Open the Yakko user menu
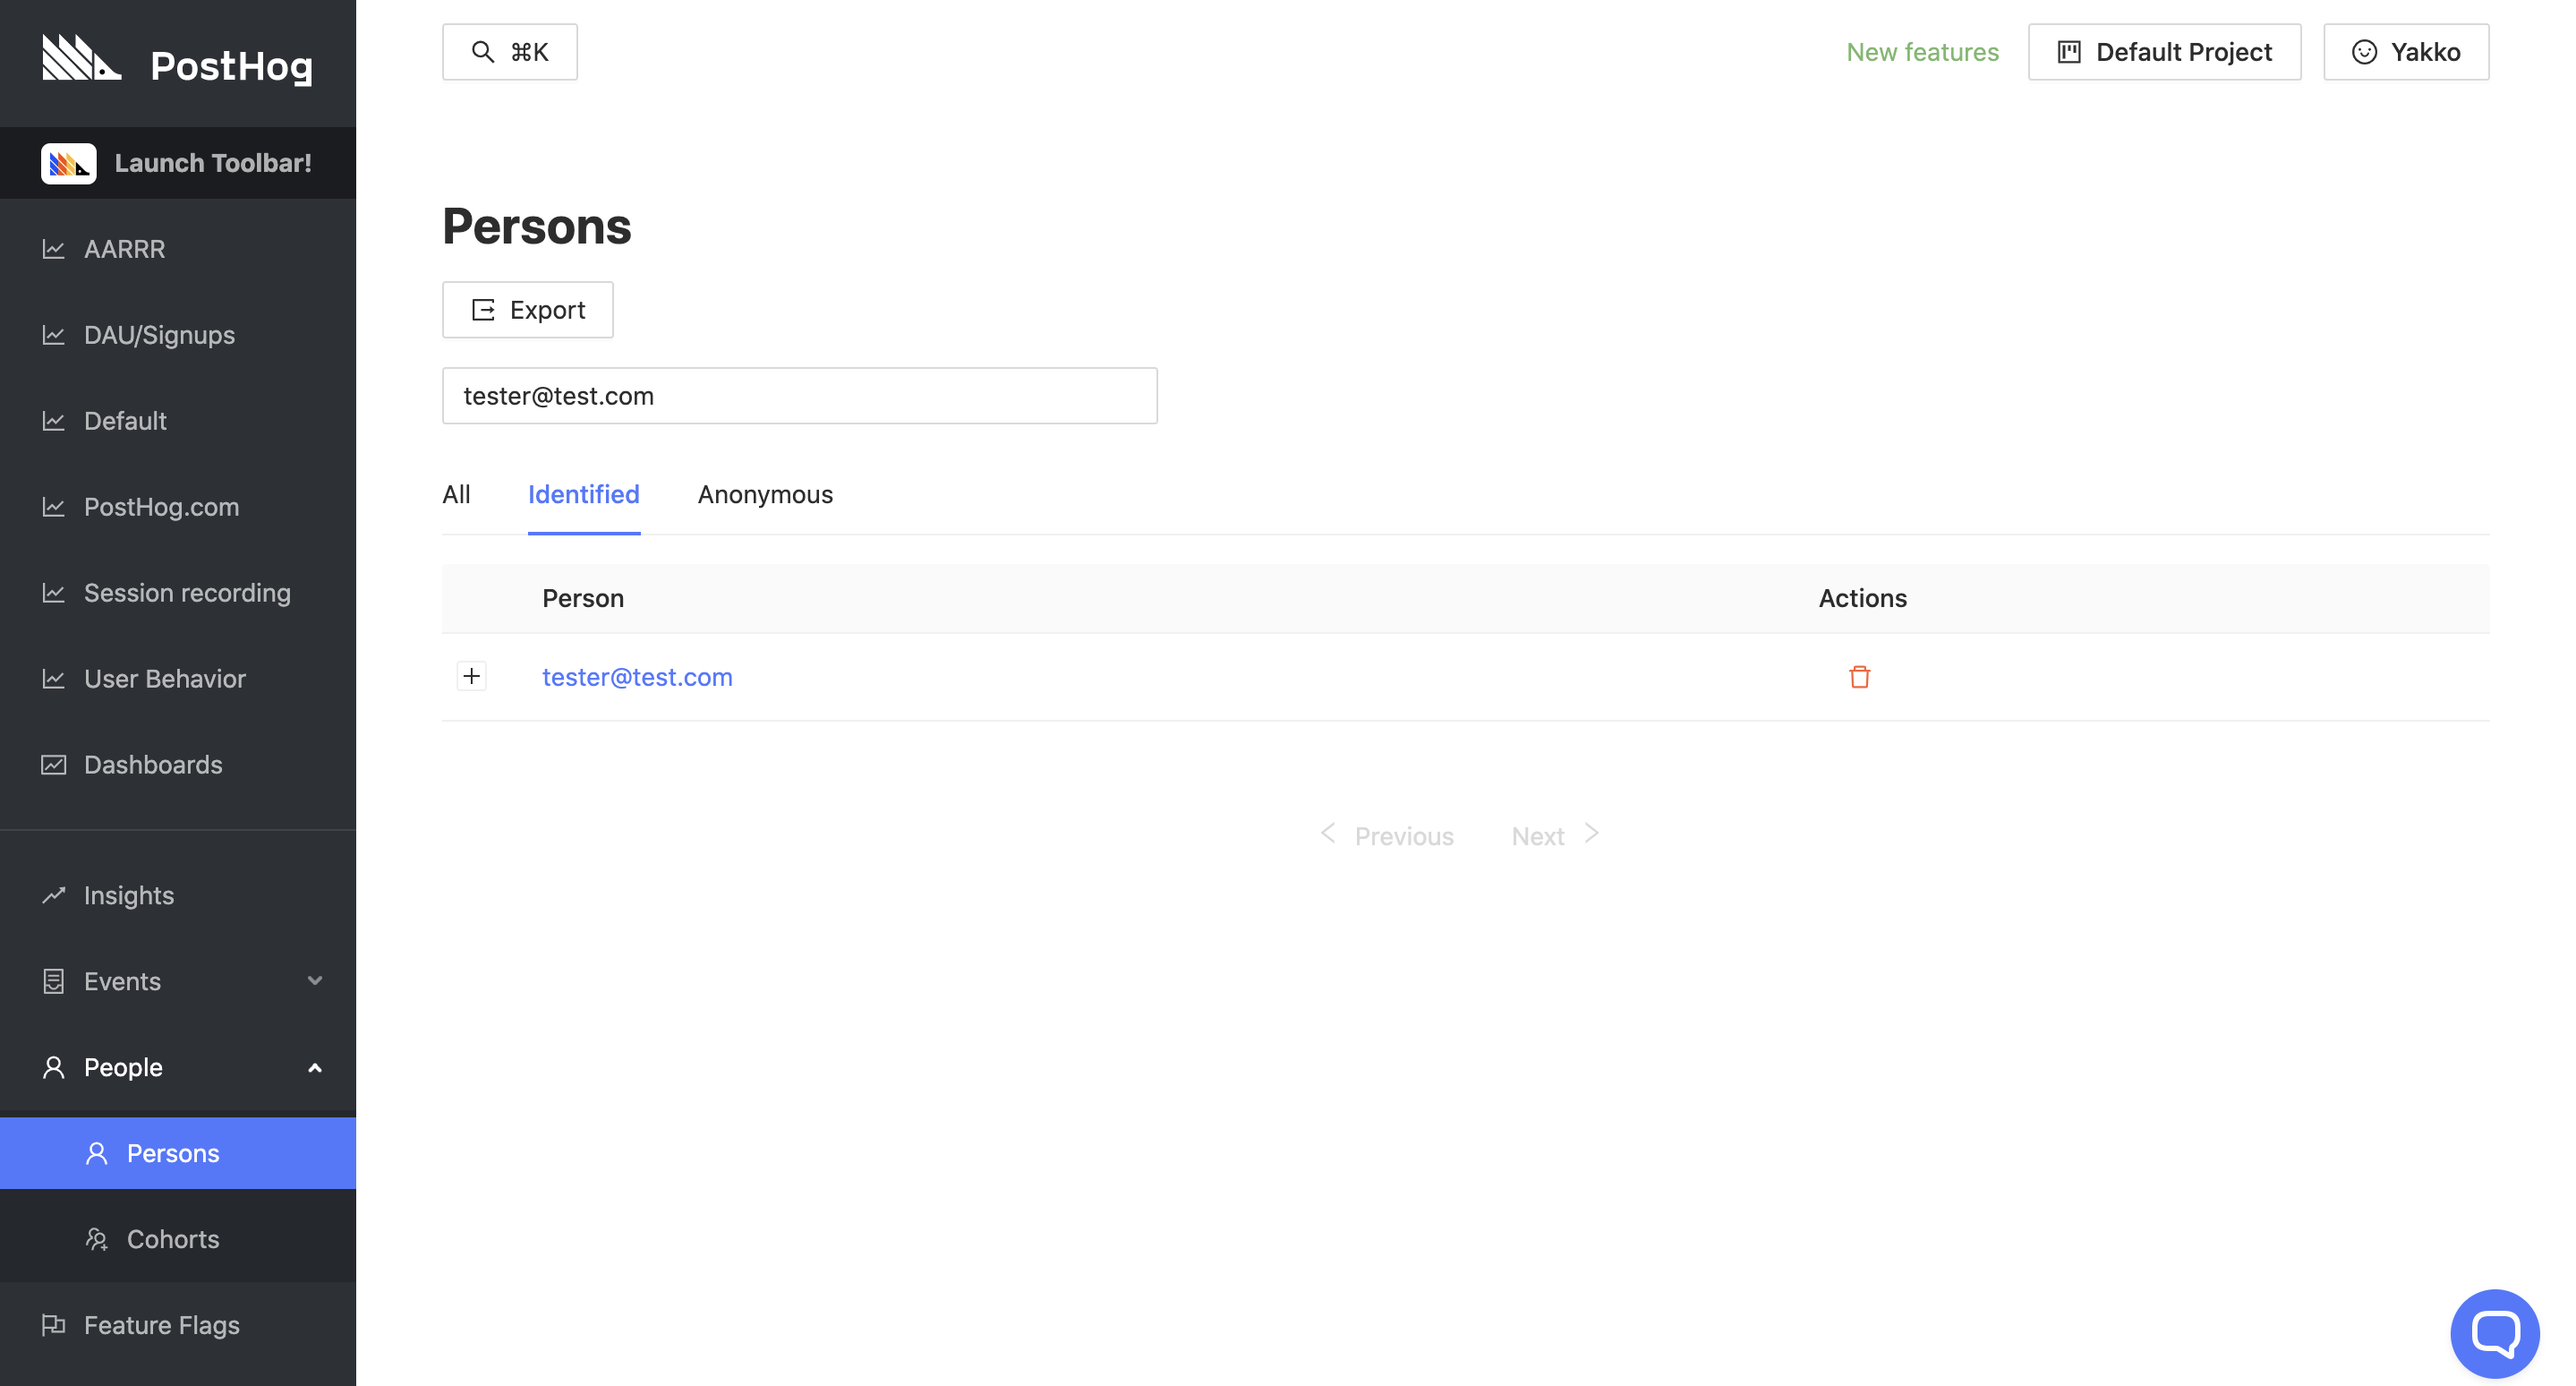The height and width of the screenshot is (1386, 2576). (2405, 52)
